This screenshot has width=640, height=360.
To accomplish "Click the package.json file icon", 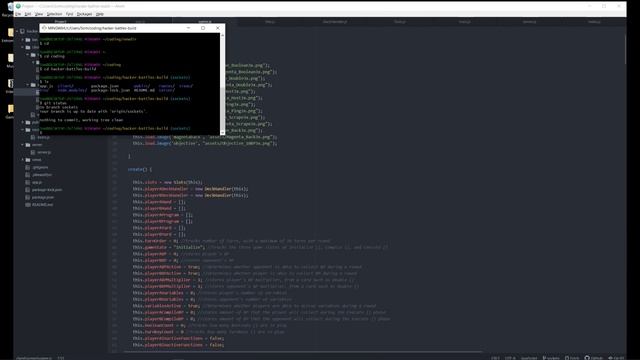I will point(28,197).
